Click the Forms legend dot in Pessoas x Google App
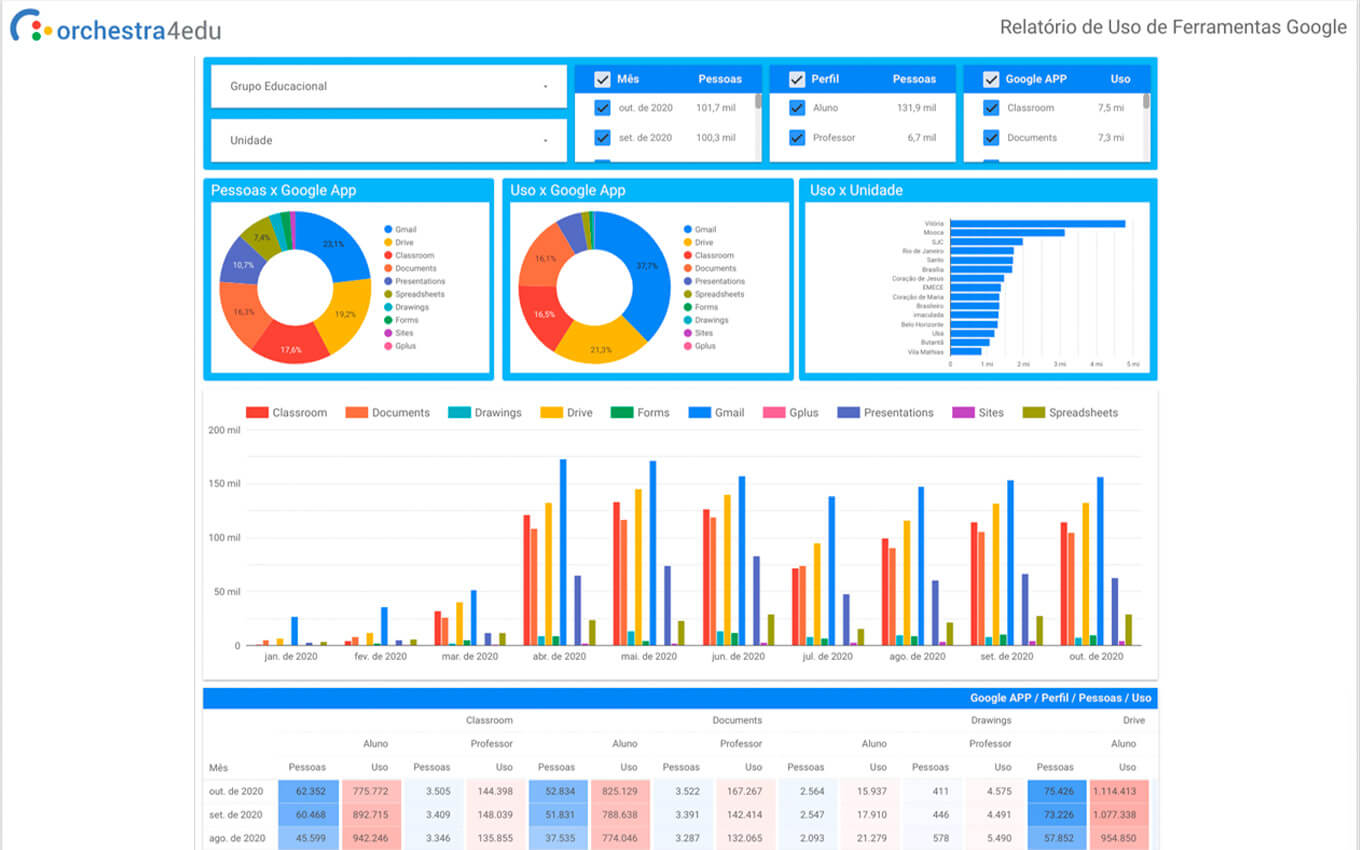 tap(387, 321)
